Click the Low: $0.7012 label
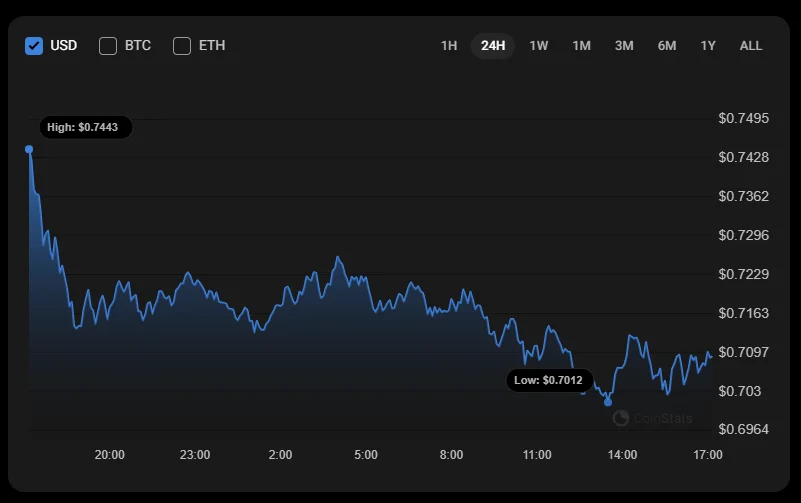This screenshot has width=801, height=503. [x=549, y=380]
